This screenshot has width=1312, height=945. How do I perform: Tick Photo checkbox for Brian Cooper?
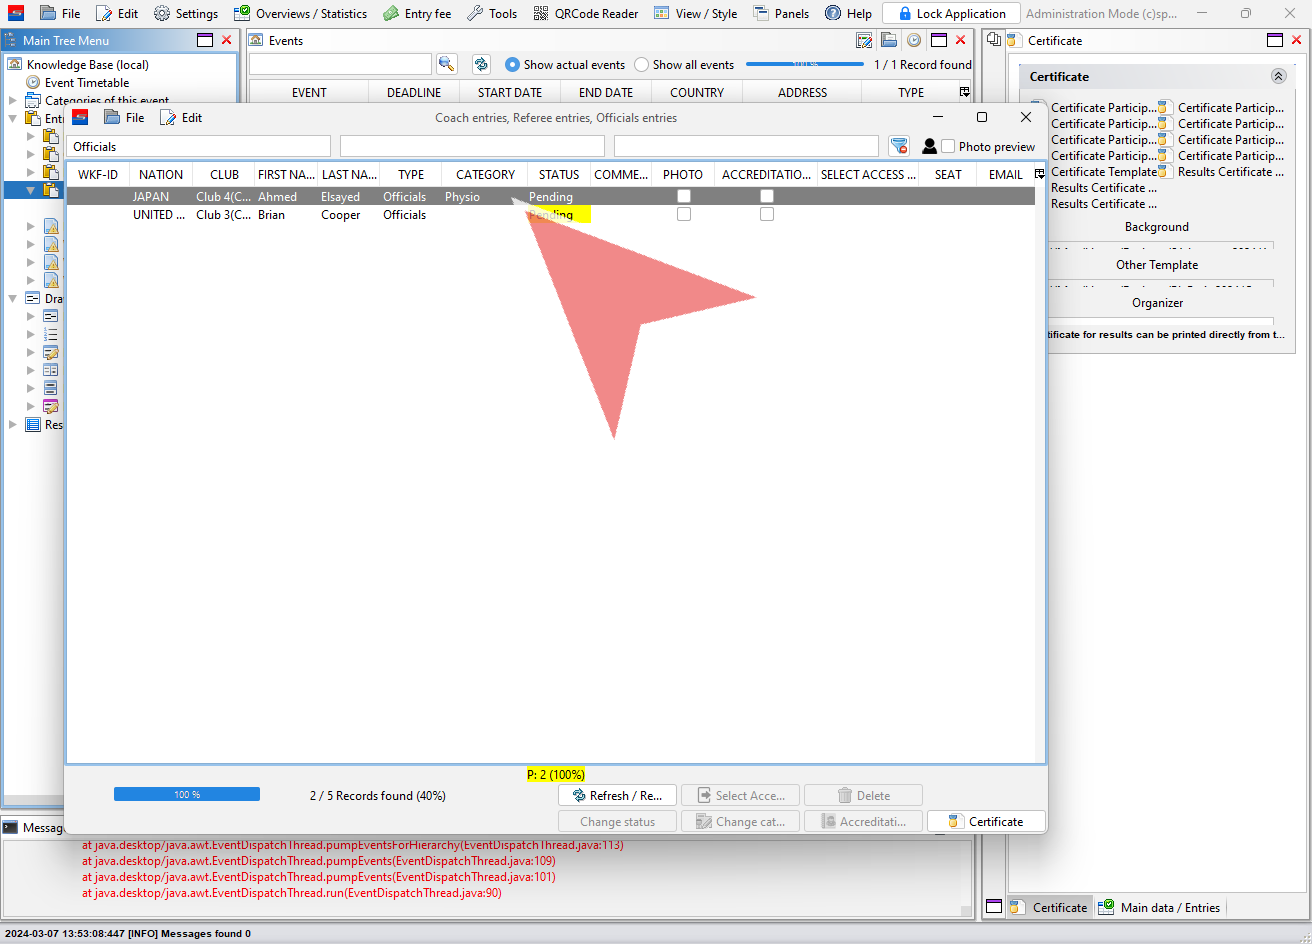pyautogui.click(x=684, y=214)
